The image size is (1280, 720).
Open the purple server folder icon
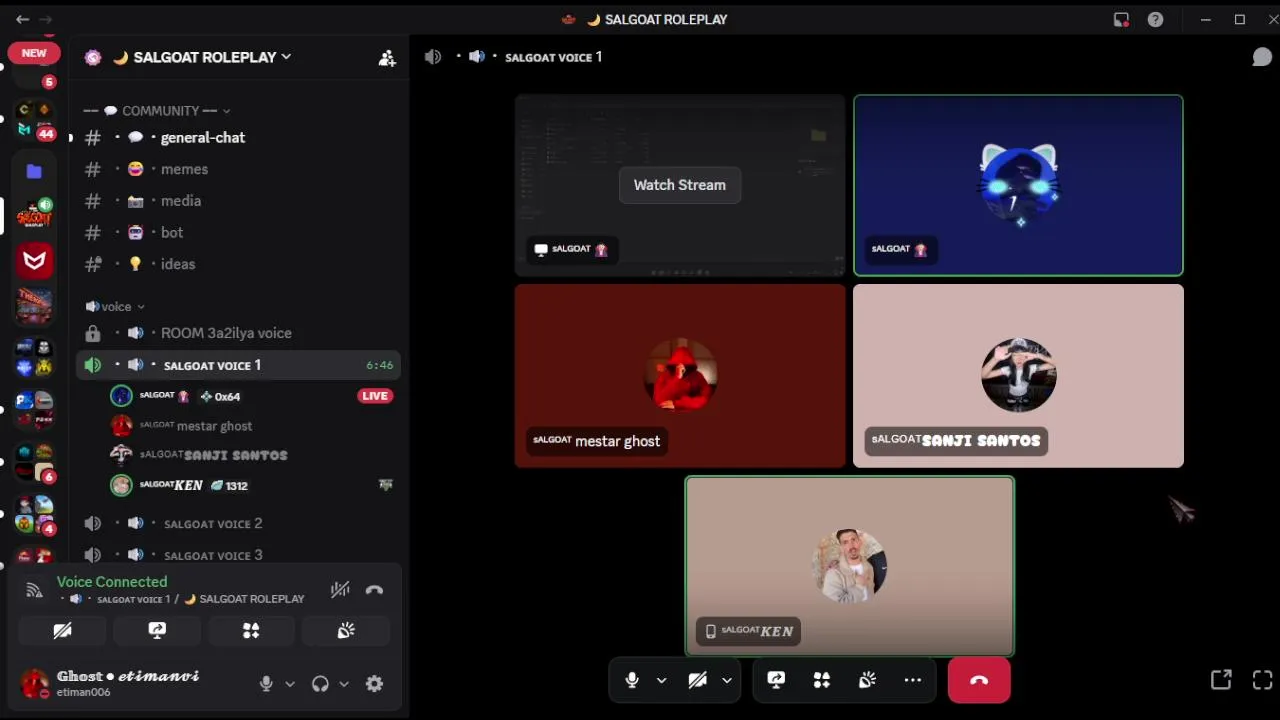point(34,171)
